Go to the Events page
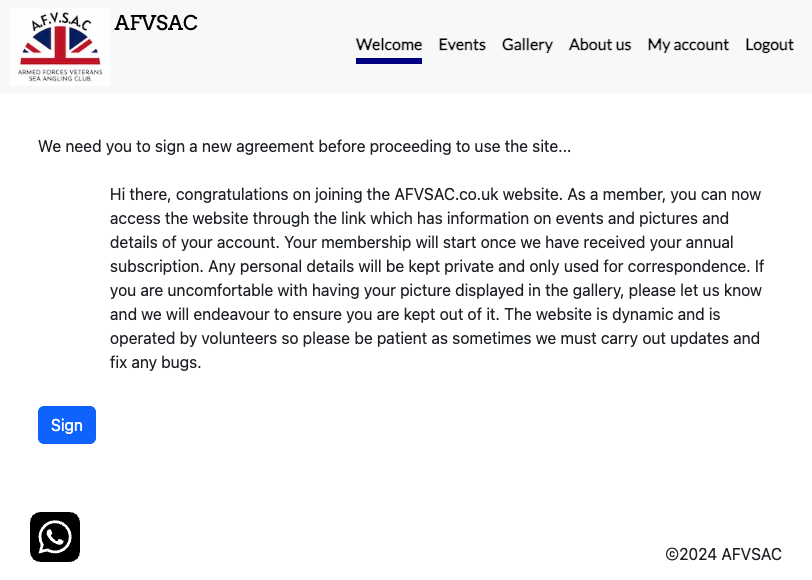The height and width of the screenshot is (580, 812). pos(462,44)
